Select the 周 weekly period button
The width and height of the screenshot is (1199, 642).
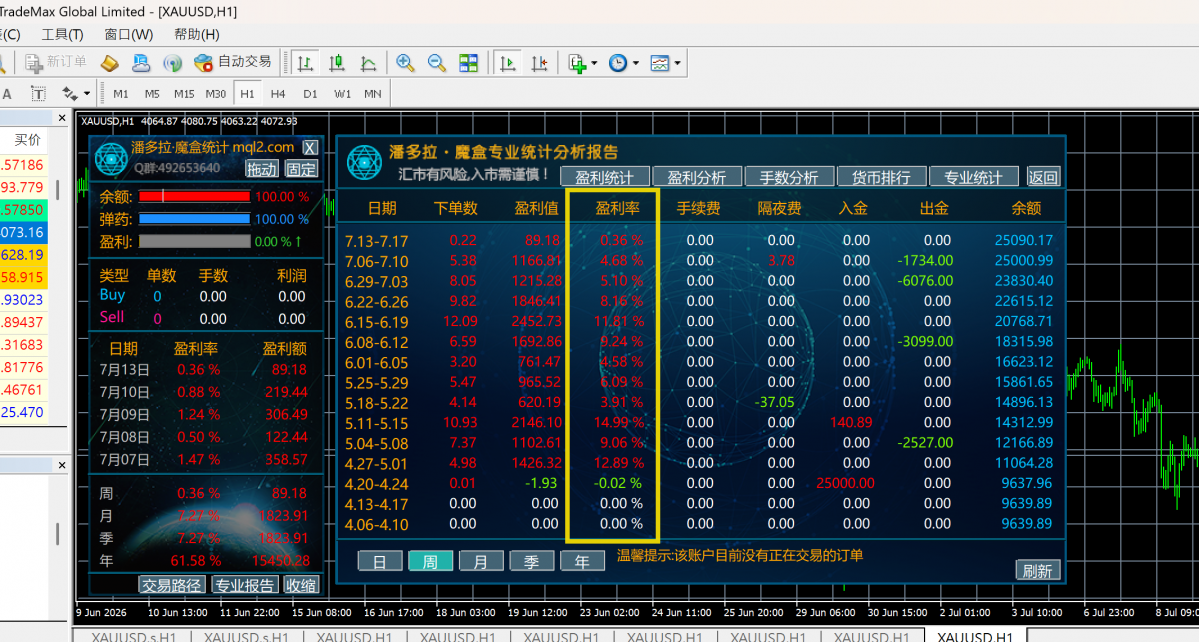[x=431, y=562]
